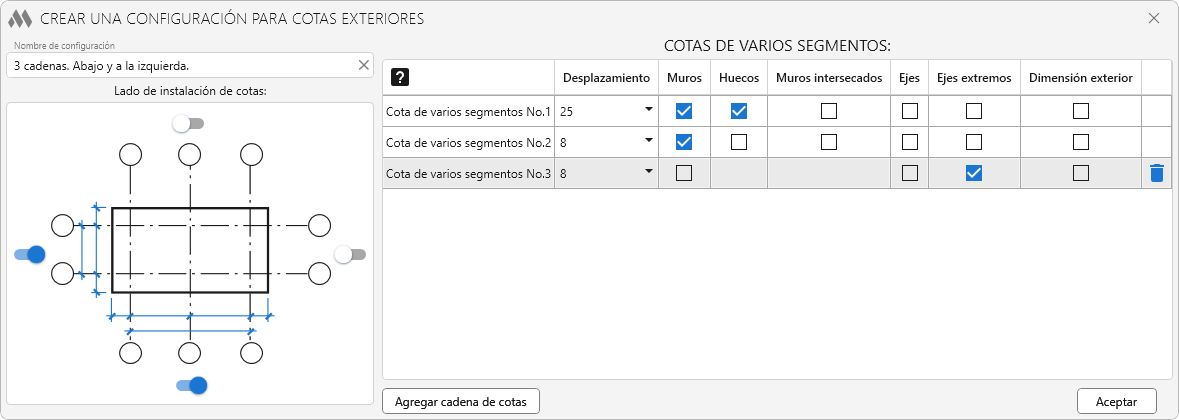Screen dimensions: 1179x420
Task: Check Dimensión exterior for chain No.2
Action: (x=1081, y=142)
